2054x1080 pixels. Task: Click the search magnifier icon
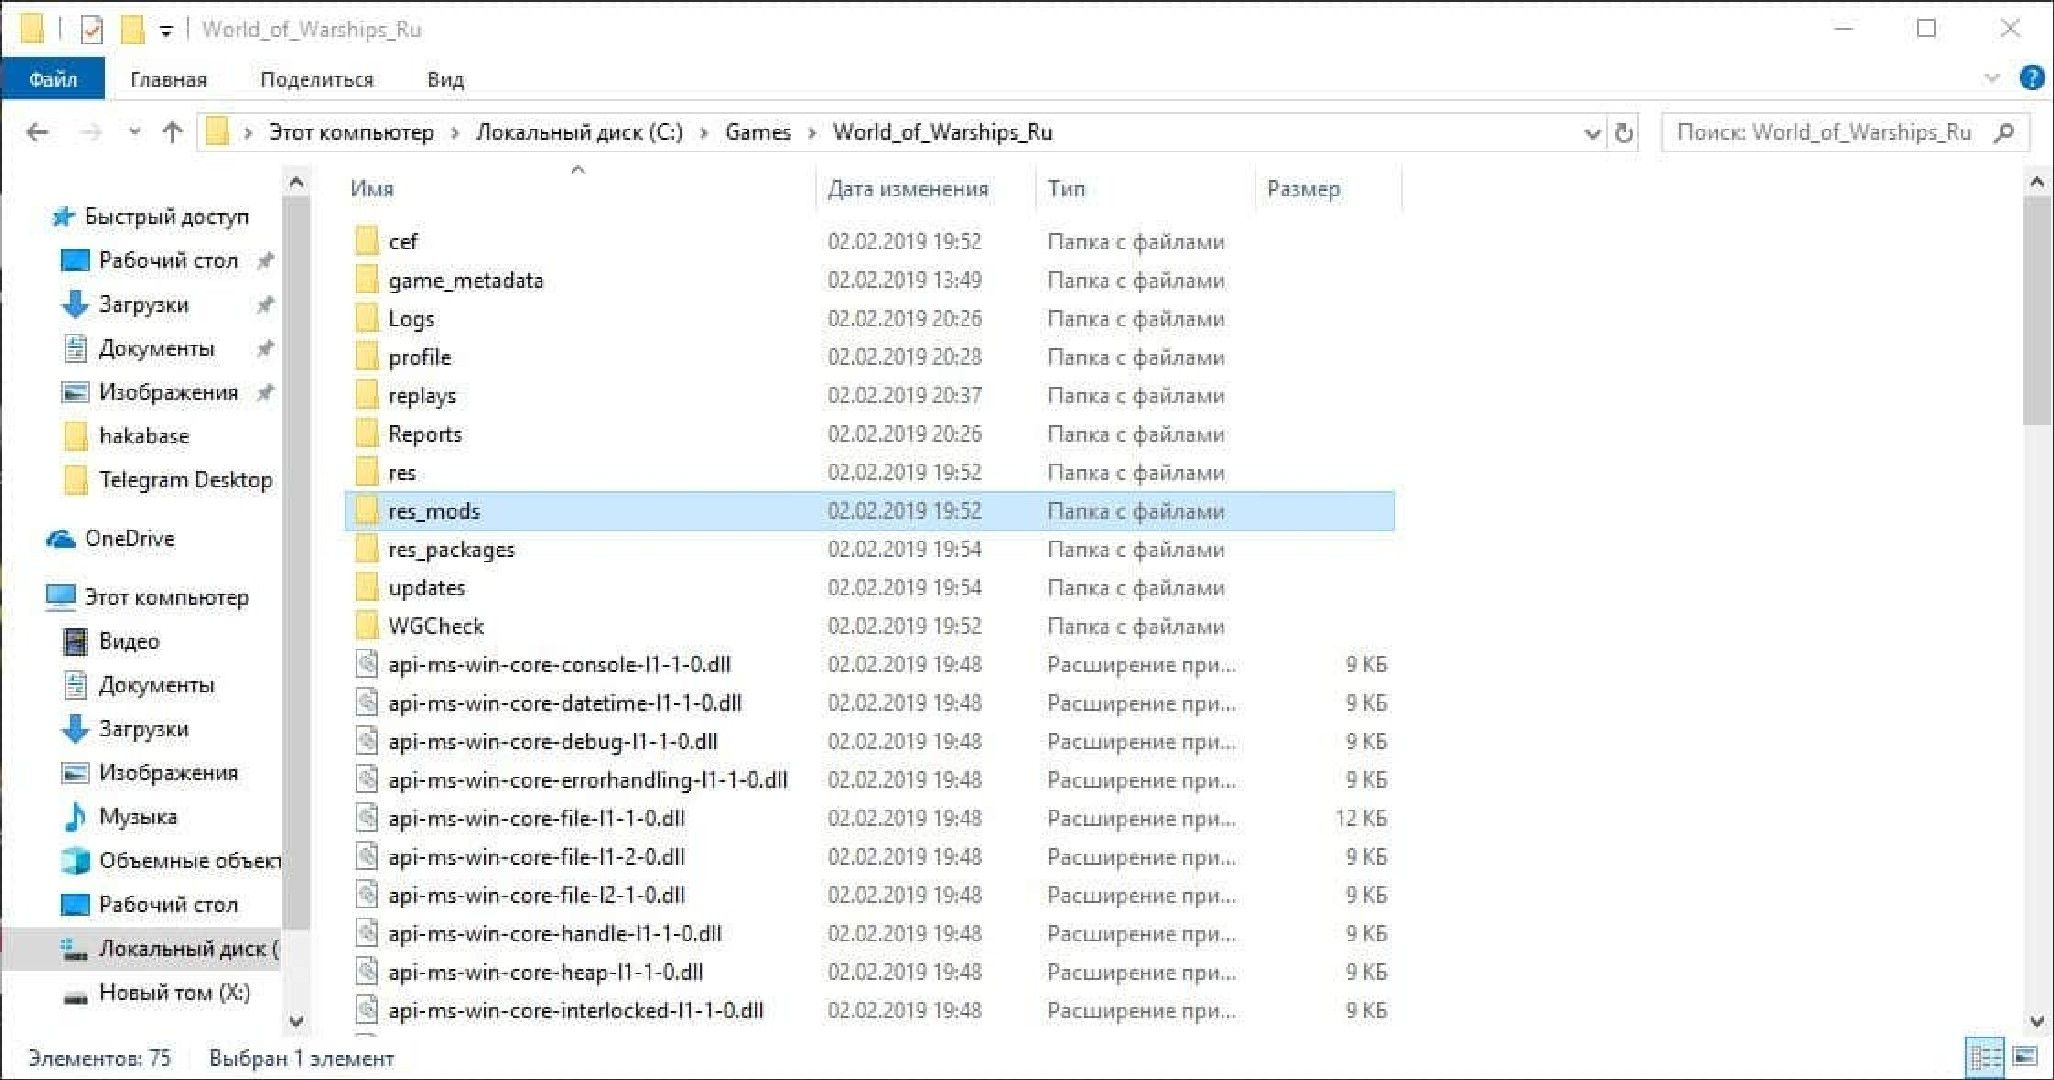coord(2003,132)
